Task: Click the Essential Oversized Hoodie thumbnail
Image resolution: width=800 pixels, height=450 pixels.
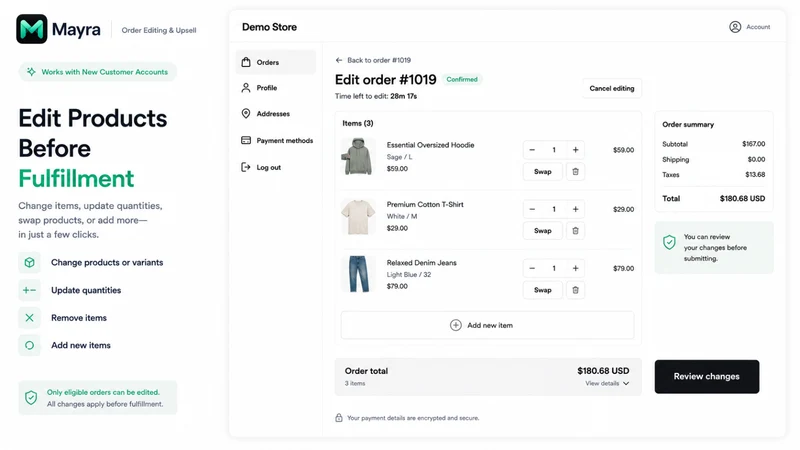Action: 358,157
